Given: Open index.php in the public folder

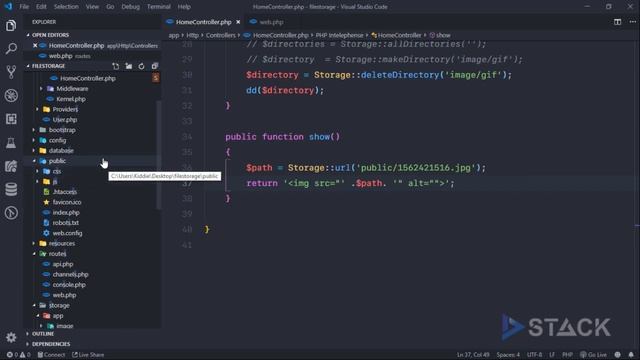Looking at the screenshot, I should pos(66,213).
